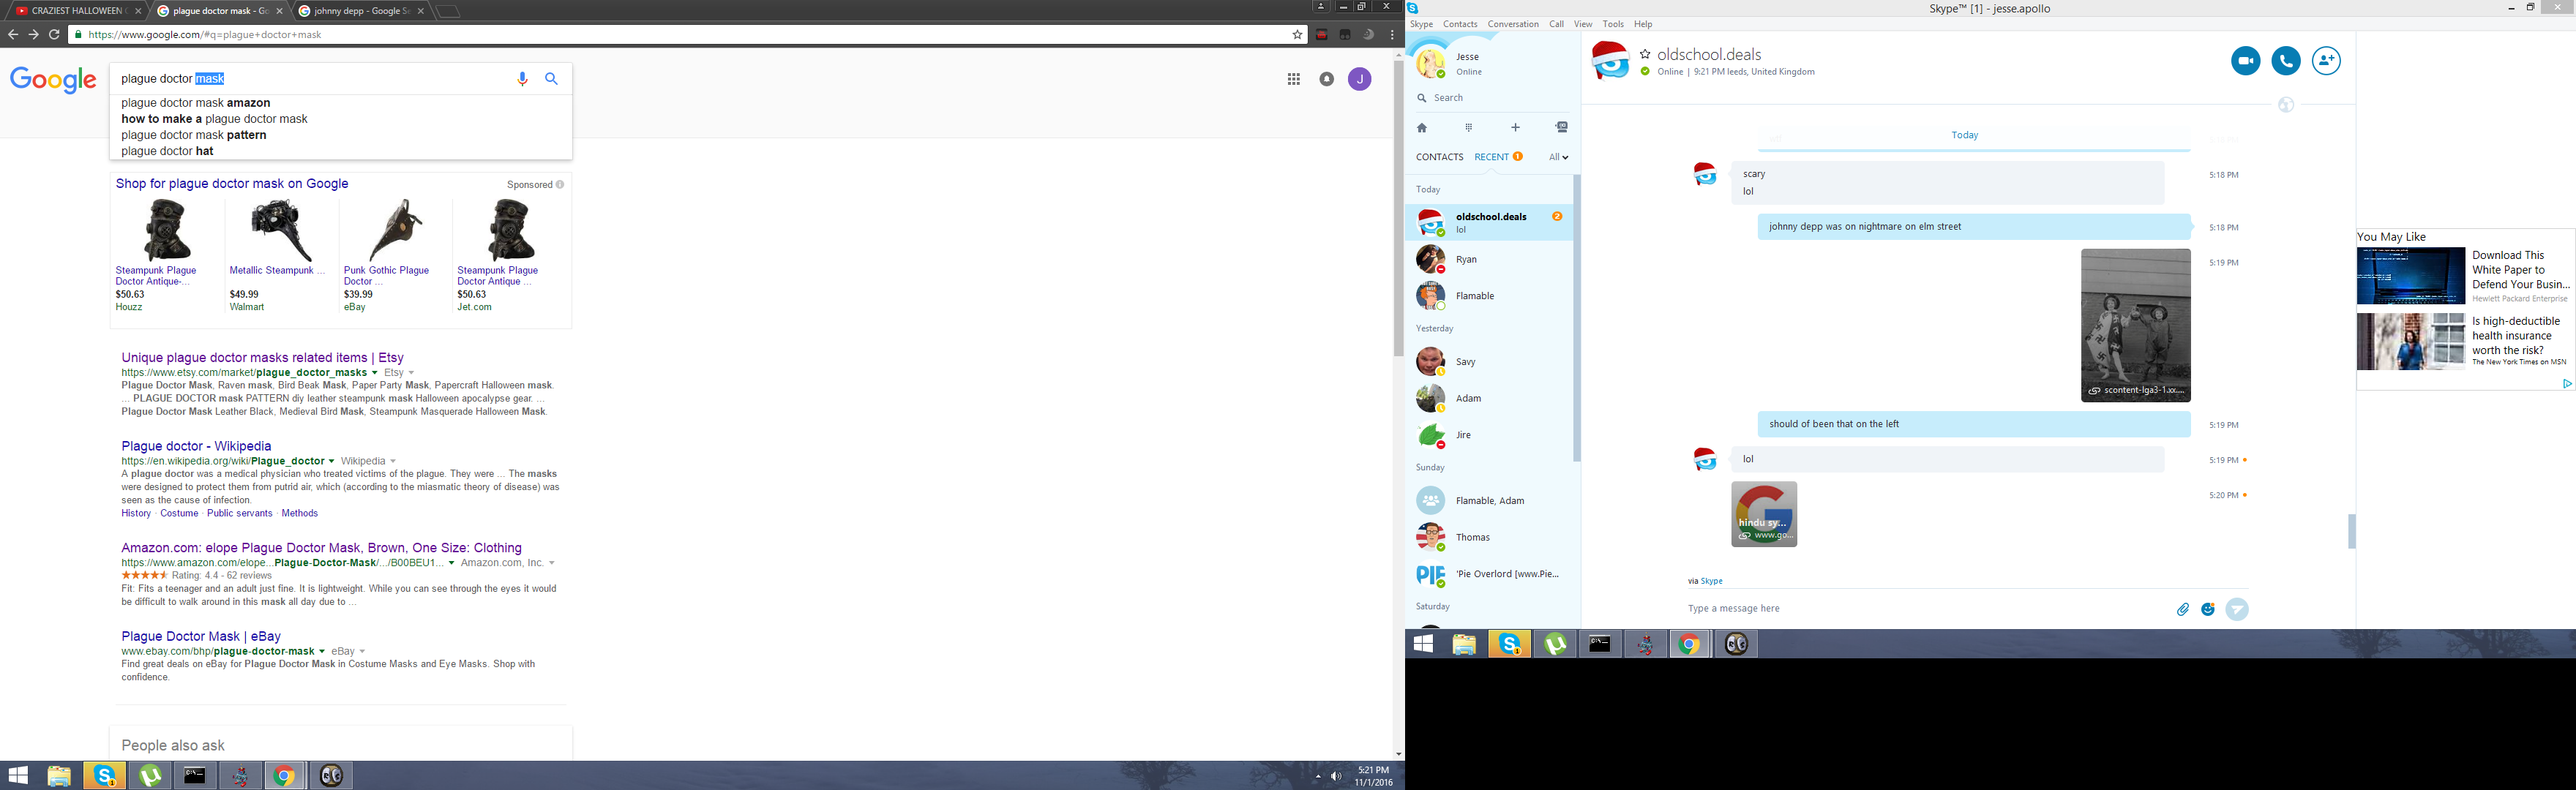
Task: Toggle favorite star for oldschool.deals
Action: [x=1645, y=55]
